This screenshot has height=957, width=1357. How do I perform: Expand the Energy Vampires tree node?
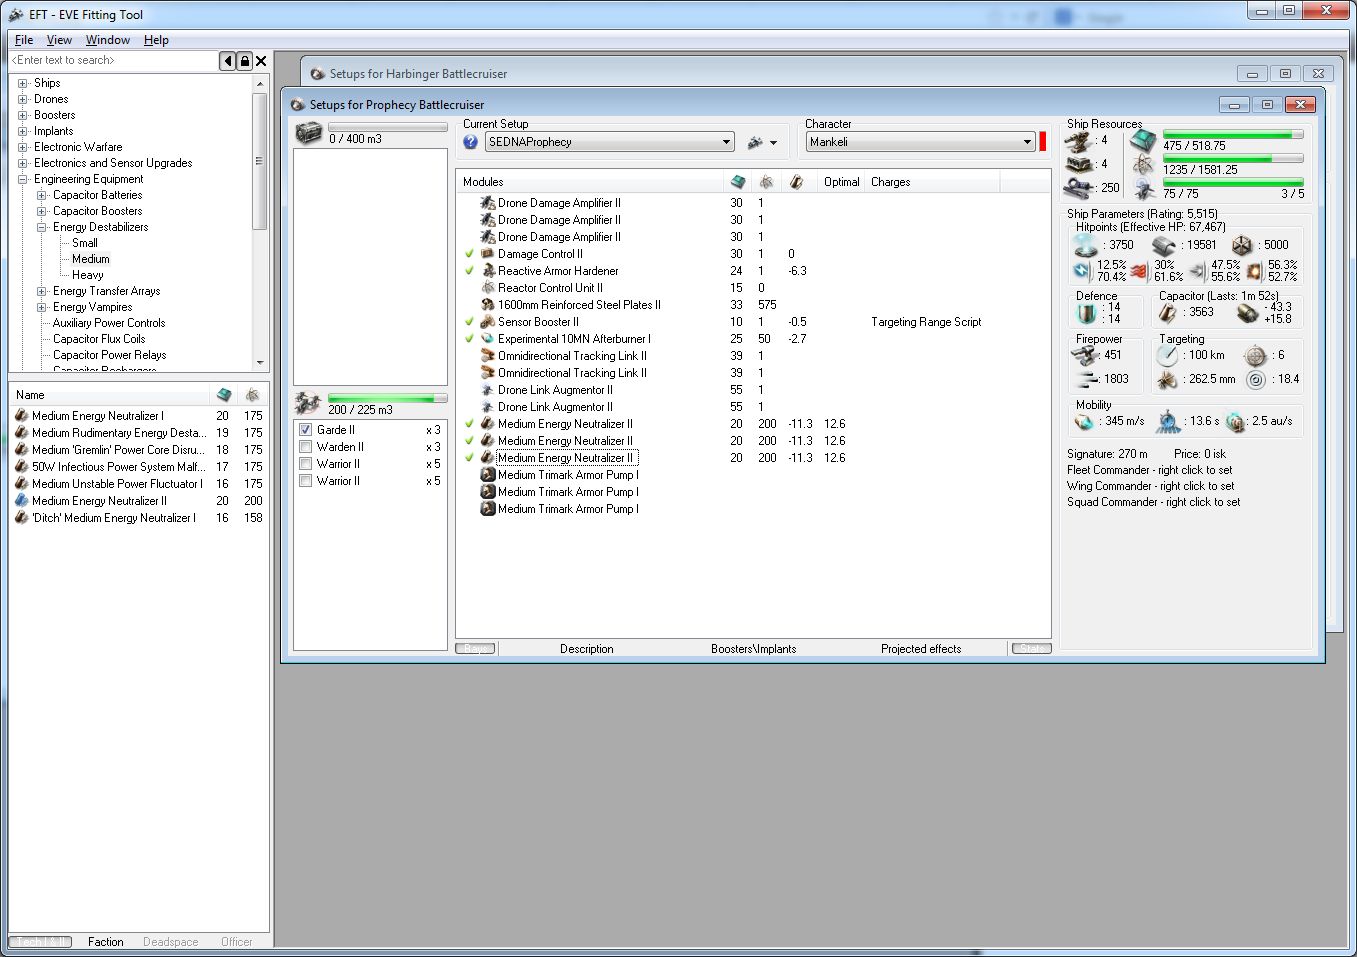click(42, 307)
